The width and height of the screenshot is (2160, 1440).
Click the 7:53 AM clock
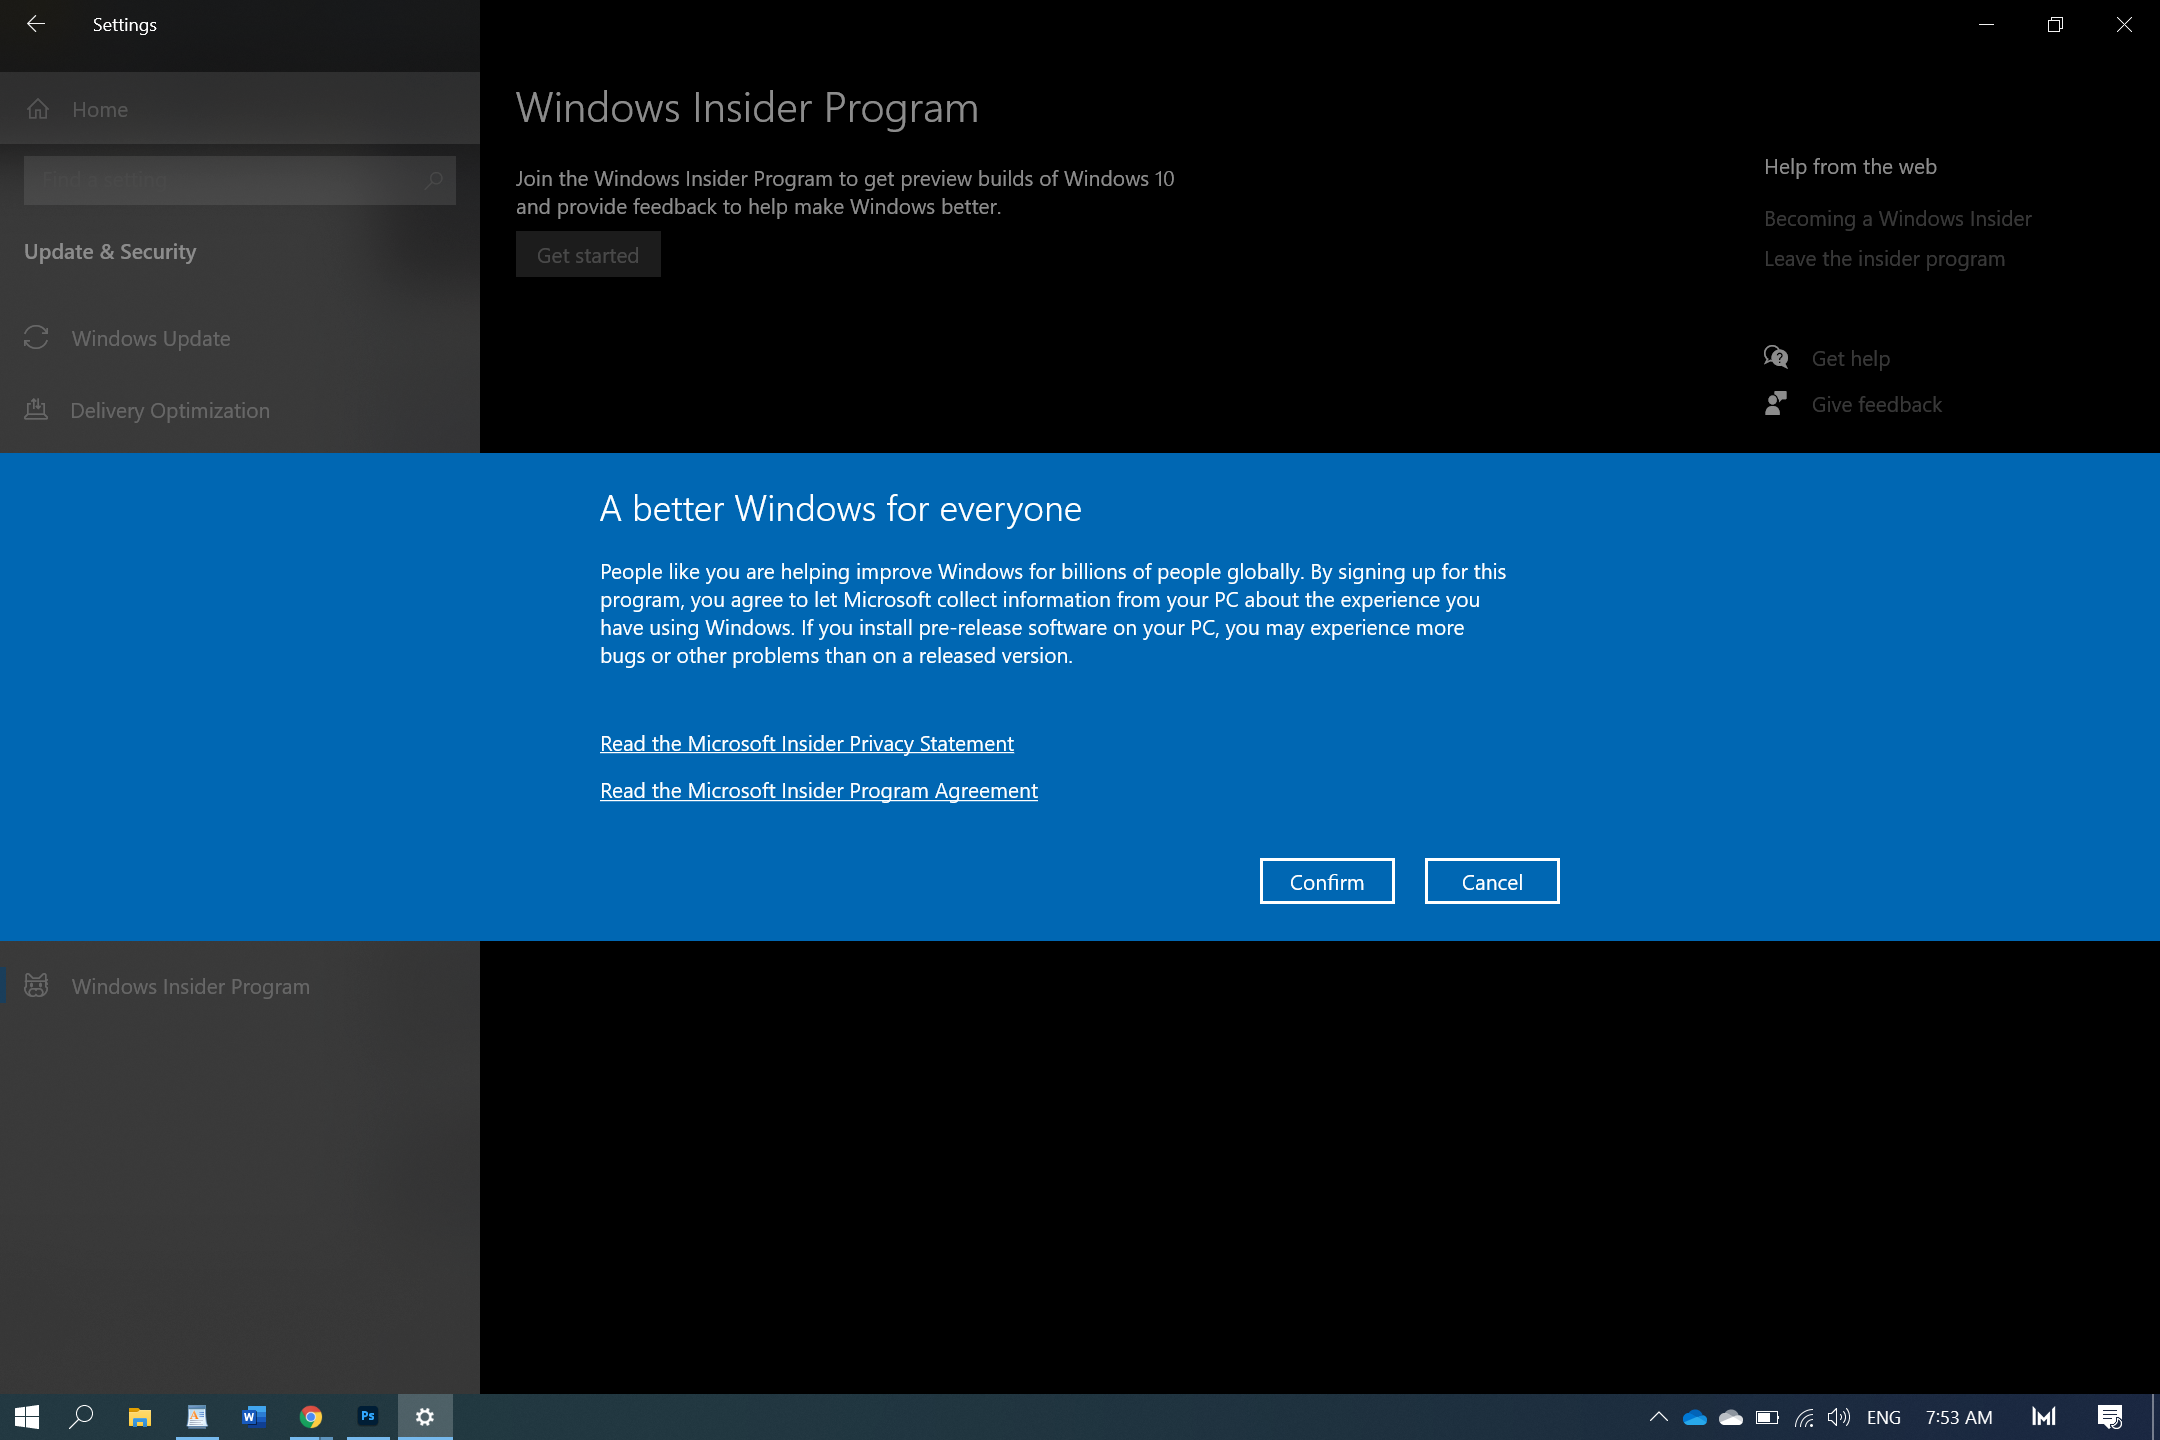pos(1959,1417)
